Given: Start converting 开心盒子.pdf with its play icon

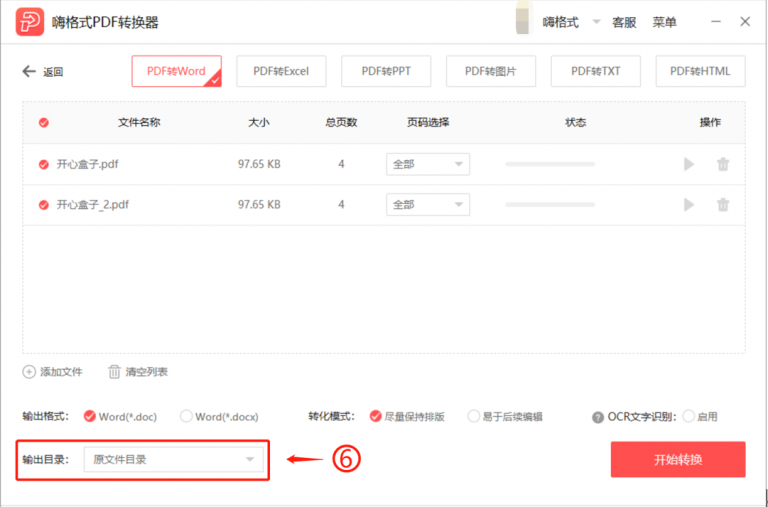Looking at the screenshot, I should 689,164.
